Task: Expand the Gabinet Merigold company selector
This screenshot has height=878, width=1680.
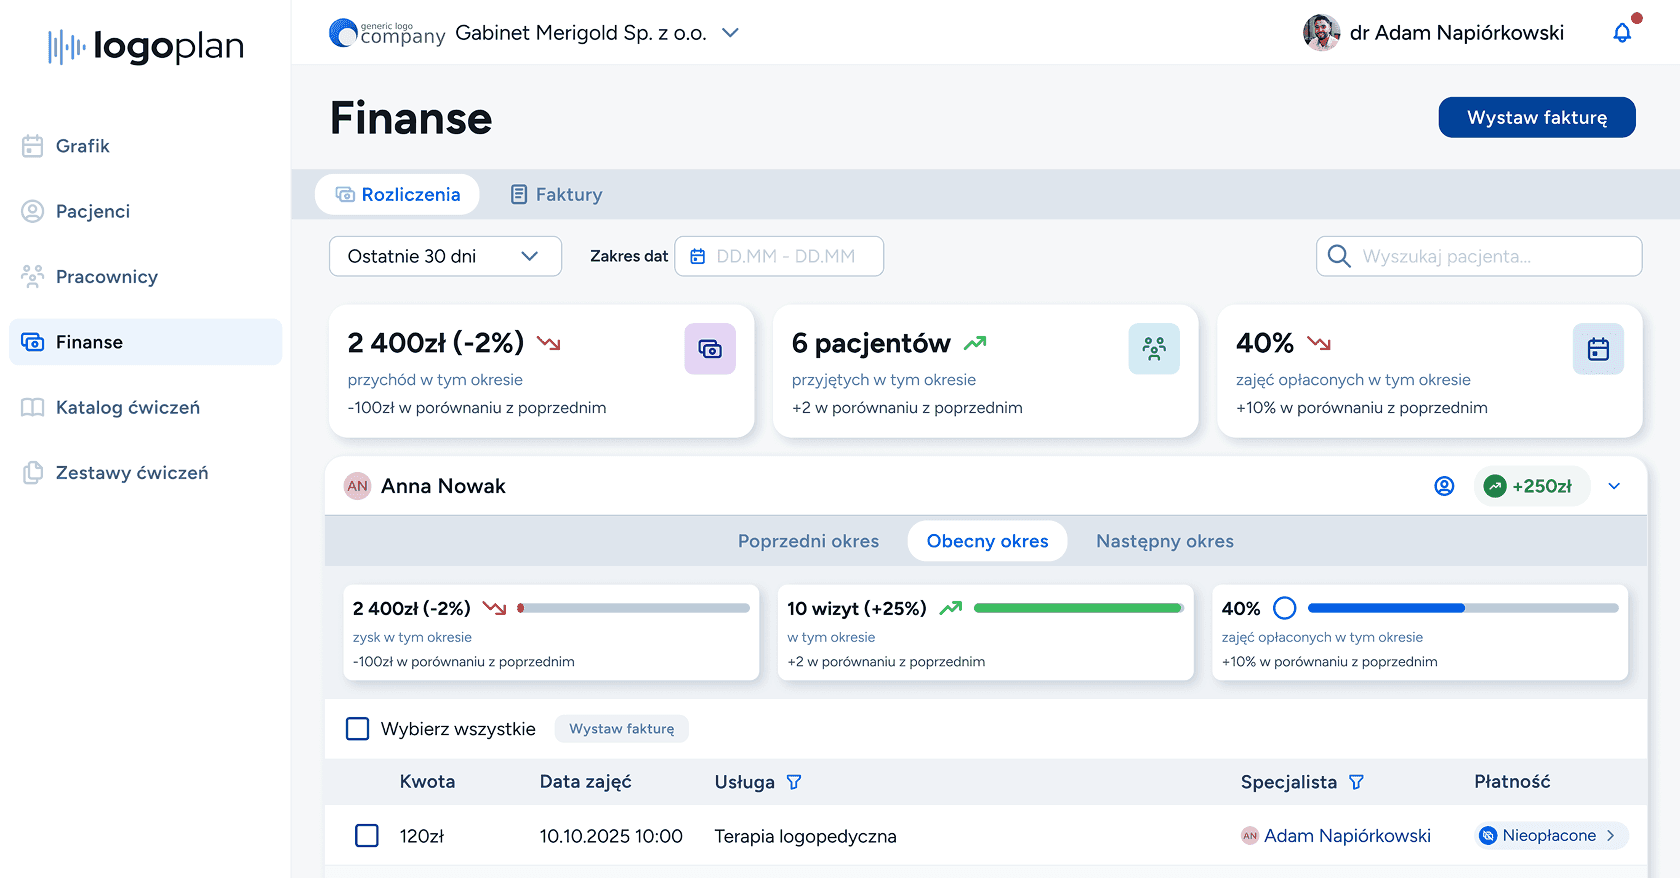Action: 730,33
